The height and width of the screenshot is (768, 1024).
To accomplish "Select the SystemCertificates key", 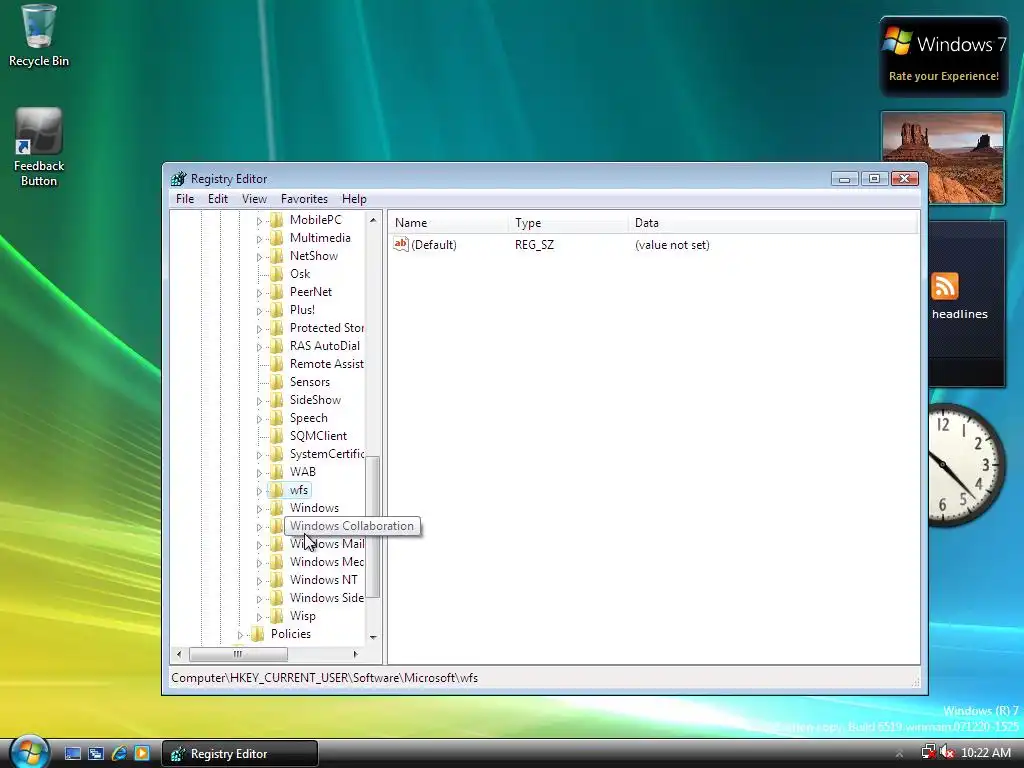I will (x=327, y=453).
